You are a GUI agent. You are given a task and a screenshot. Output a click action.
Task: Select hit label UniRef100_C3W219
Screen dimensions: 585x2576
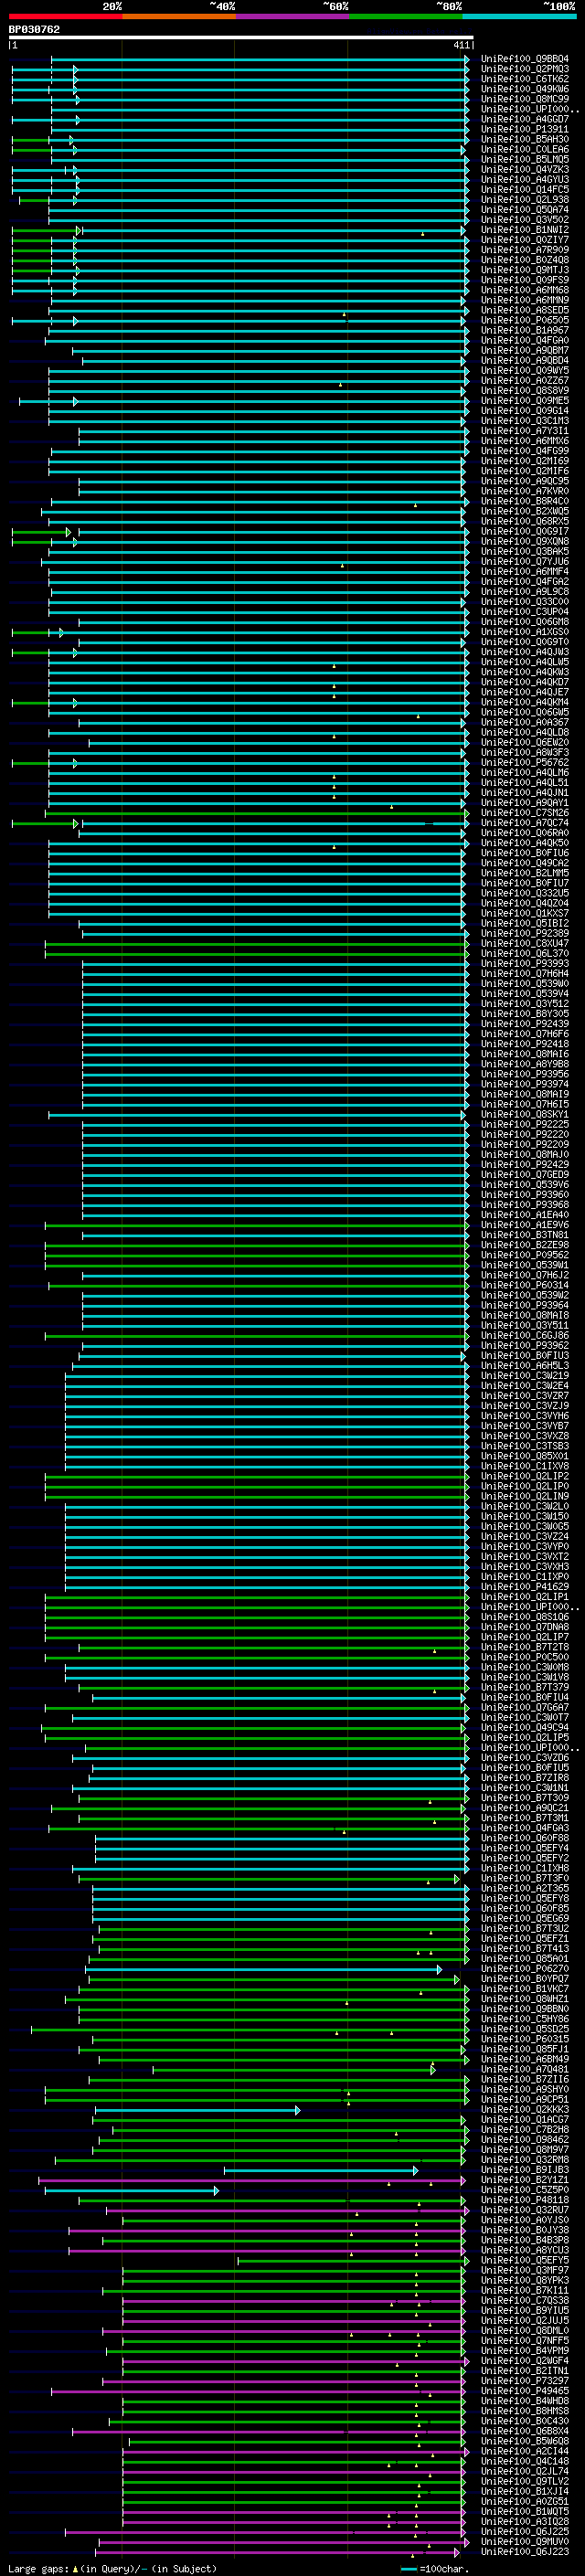pyautogui.click(x=524, y=1375)
